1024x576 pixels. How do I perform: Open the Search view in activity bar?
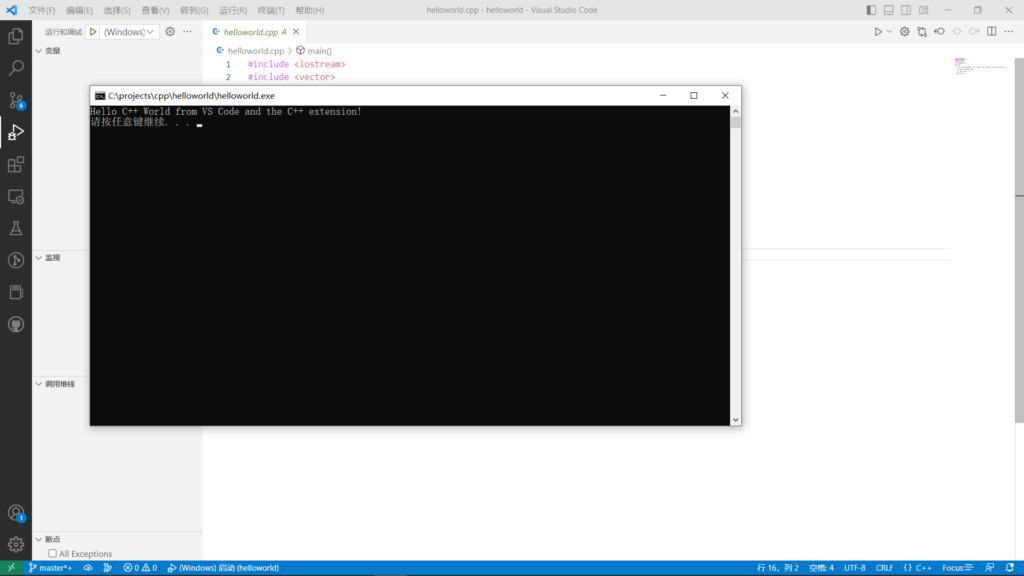point(16,69)
